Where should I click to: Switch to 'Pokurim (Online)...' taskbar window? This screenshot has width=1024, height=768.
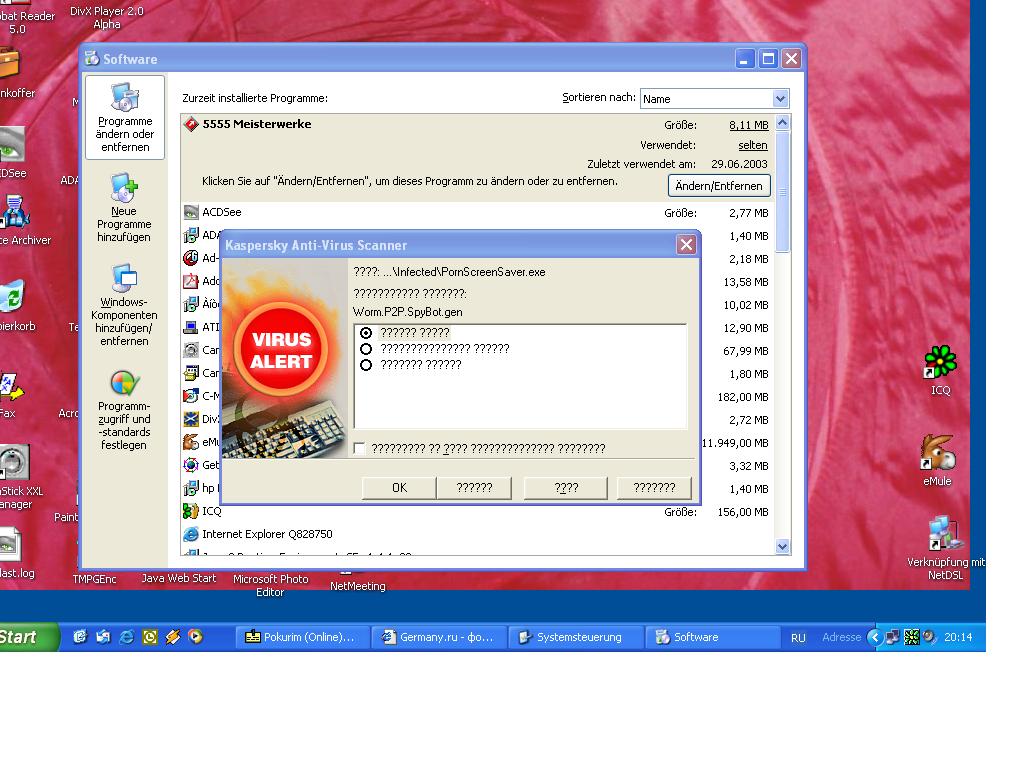(300, 637)
